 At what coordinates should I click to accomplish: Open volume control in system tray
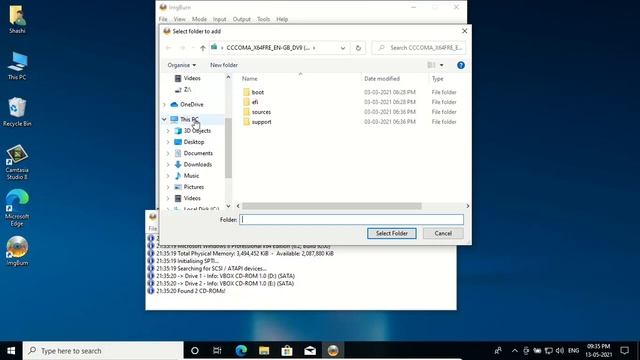tap(560, 351)
